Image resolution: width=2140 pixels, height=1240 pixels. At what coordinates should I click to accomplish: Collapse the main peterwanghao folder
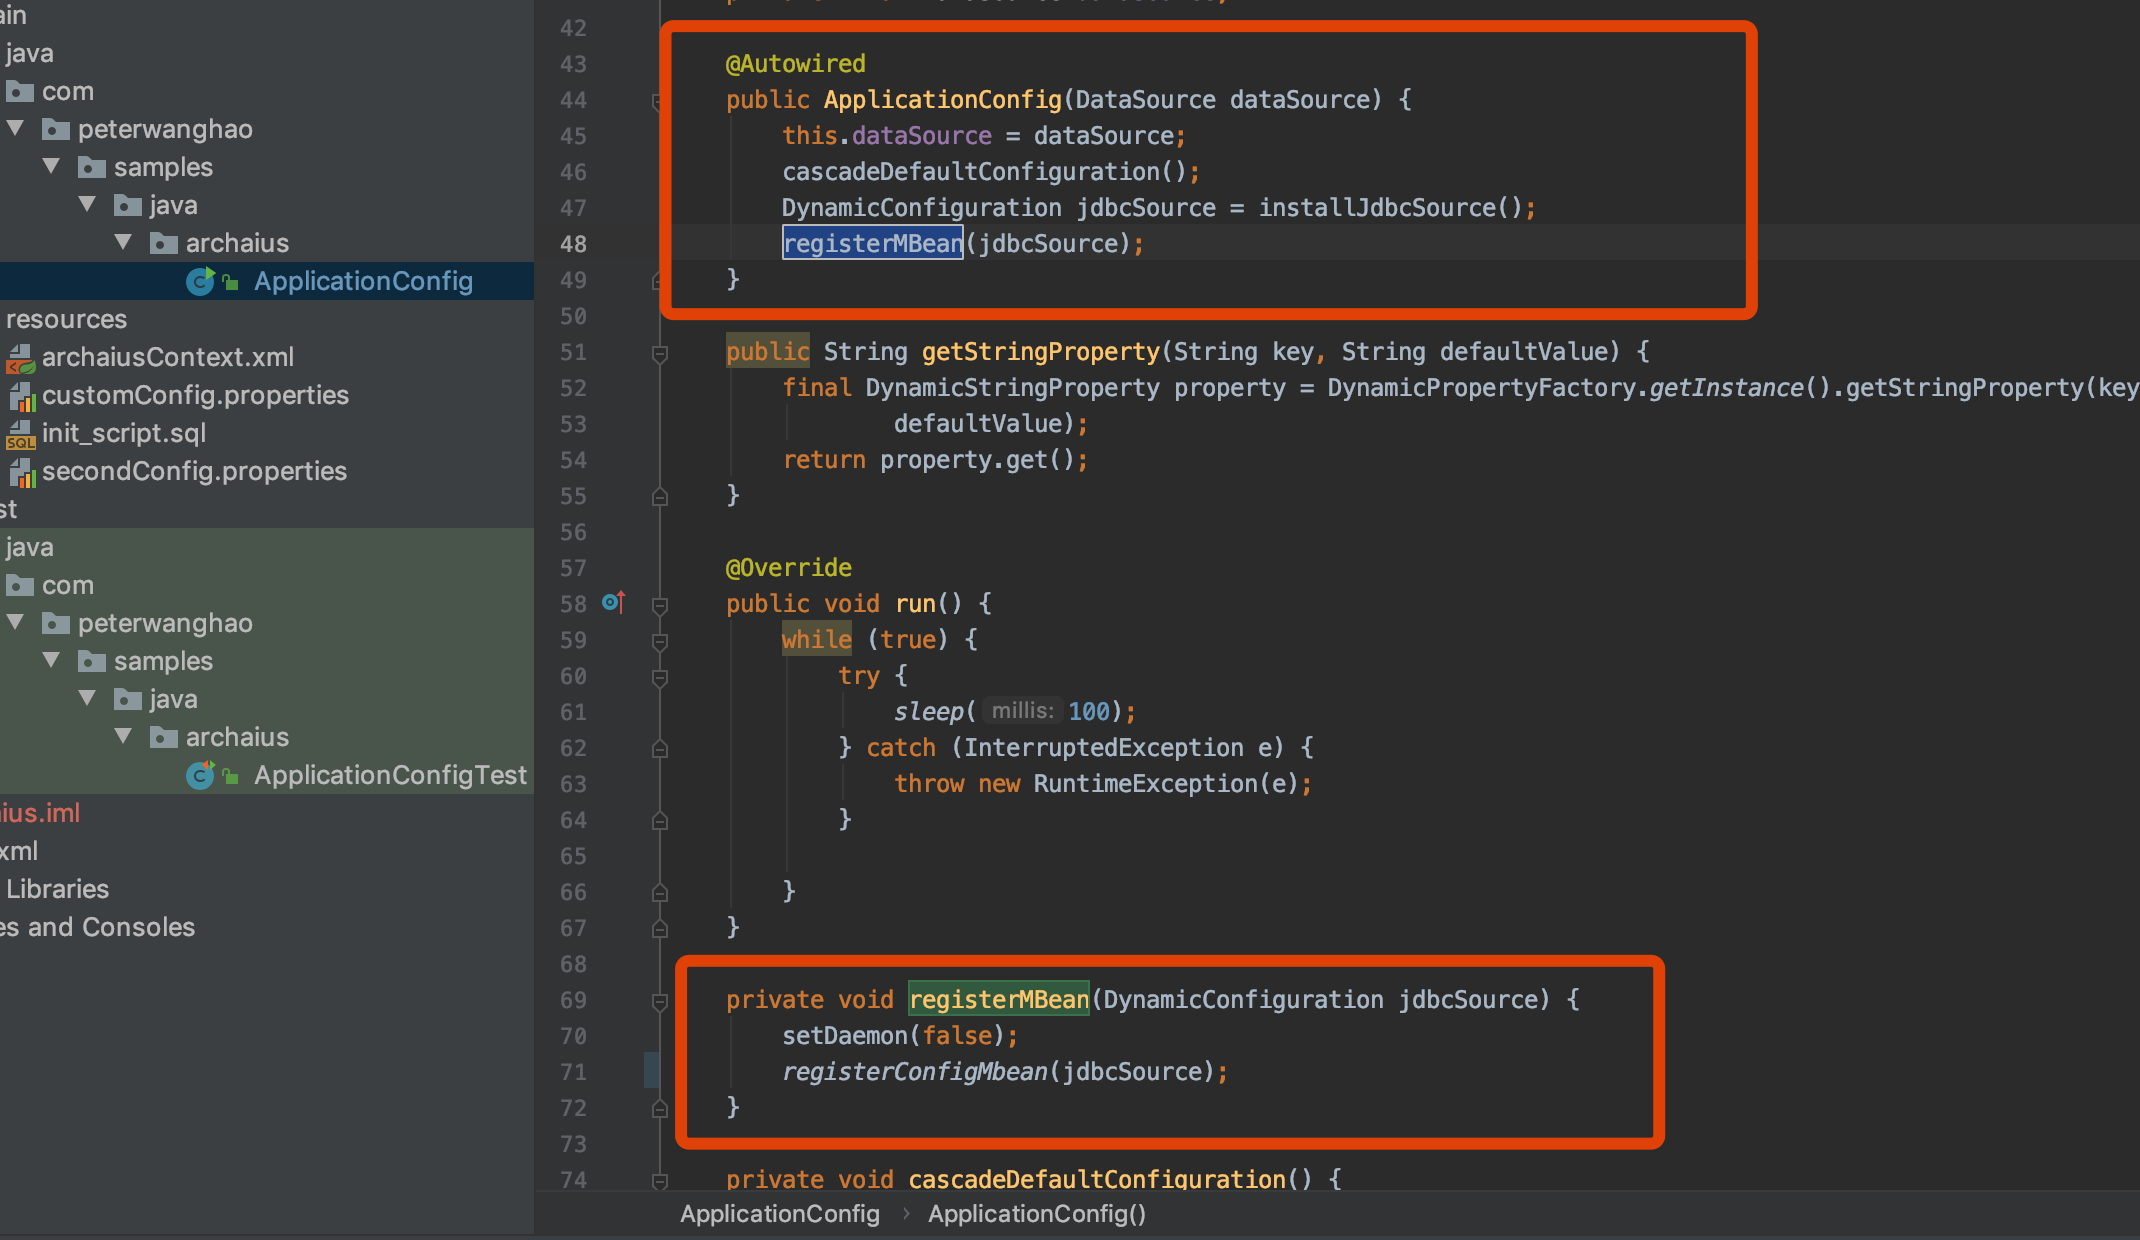point(16,129)
